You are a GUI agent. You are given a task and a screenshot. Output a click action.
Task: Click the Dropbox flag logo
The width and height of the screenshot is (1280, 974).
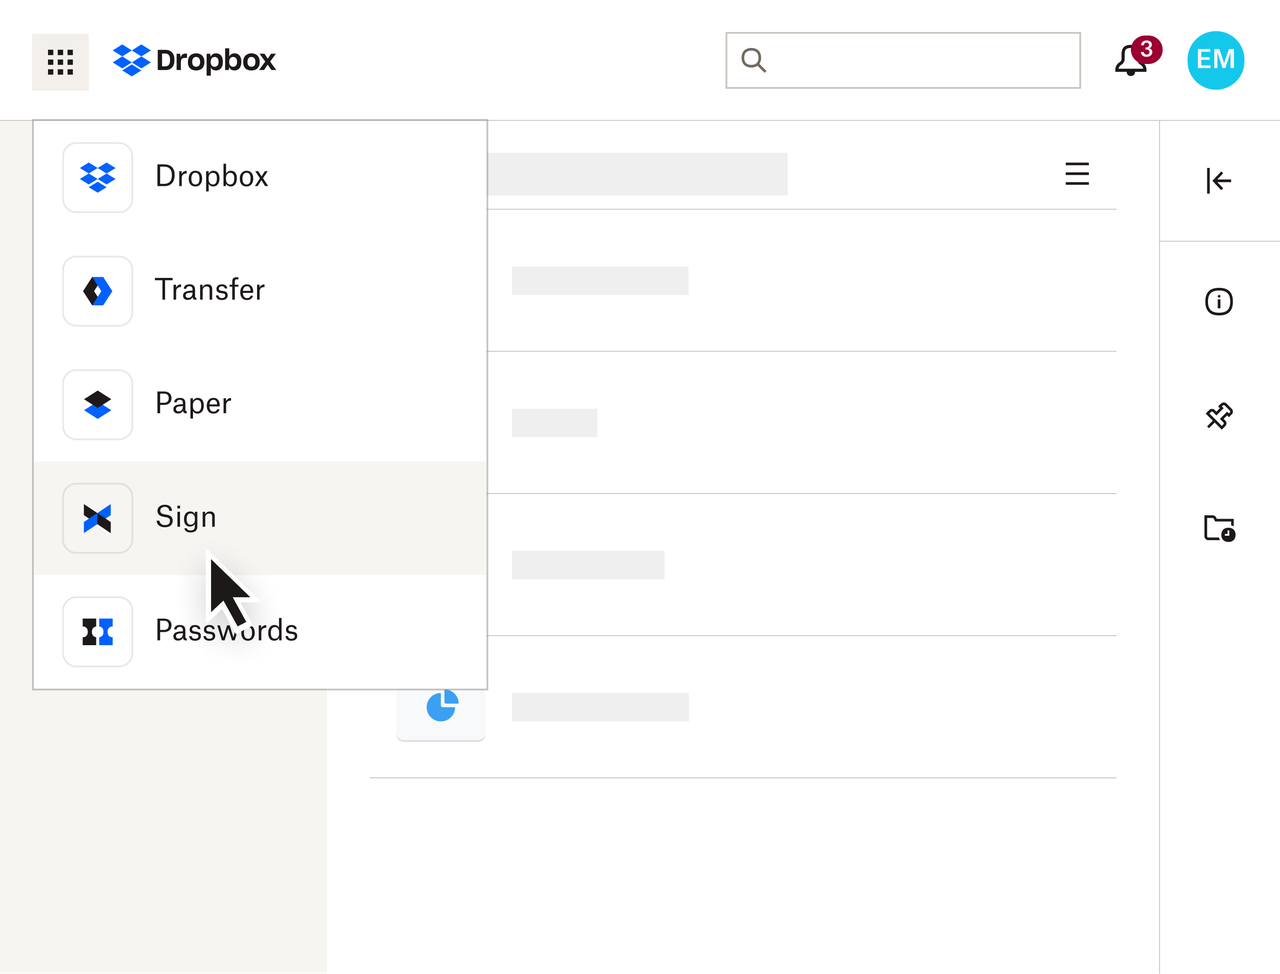coord(131,60)
